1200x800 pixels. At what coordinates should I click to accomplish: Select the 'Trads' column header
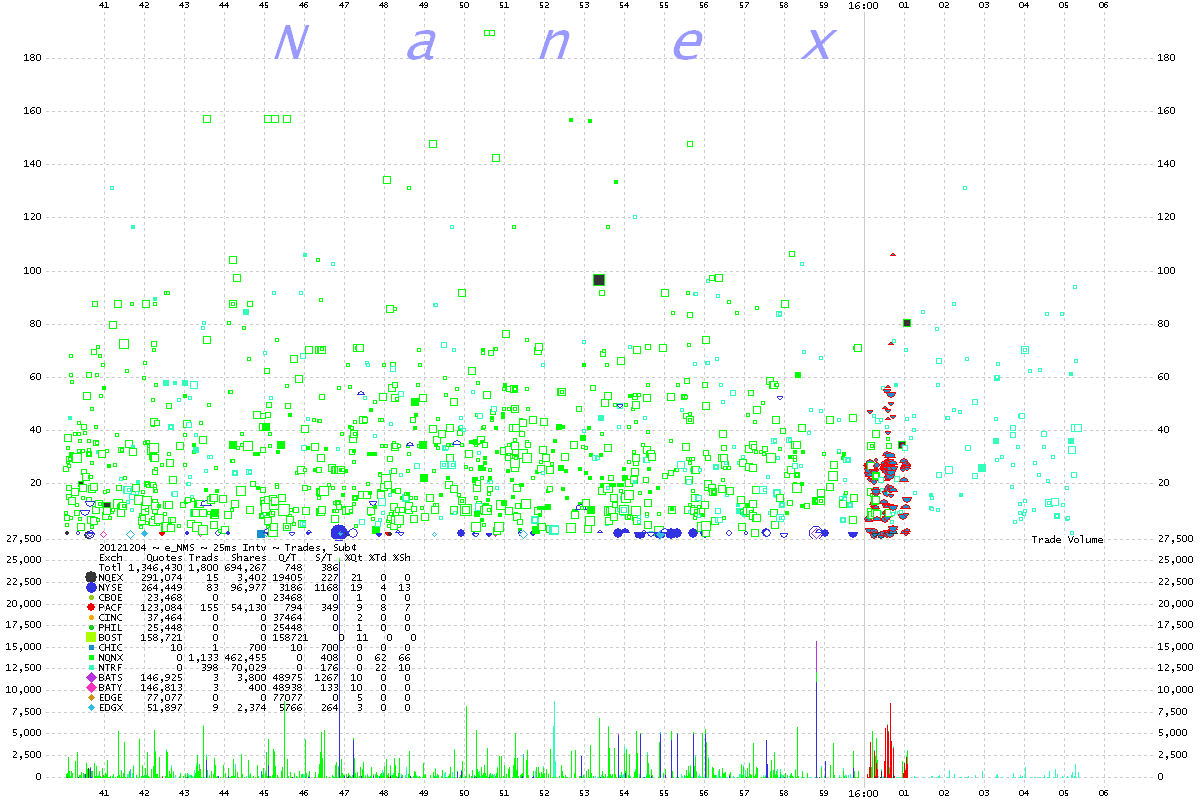click(204, 558)
